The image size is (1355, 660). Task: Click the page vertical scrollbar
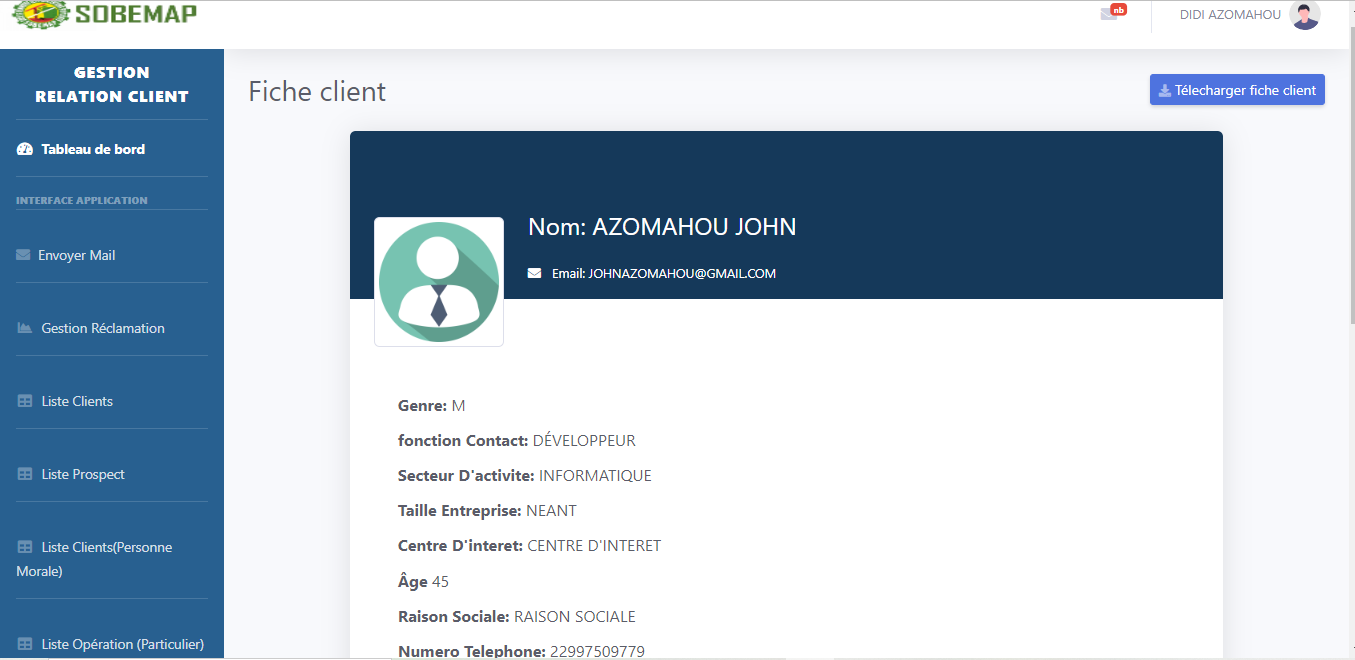pos(1350,200)
